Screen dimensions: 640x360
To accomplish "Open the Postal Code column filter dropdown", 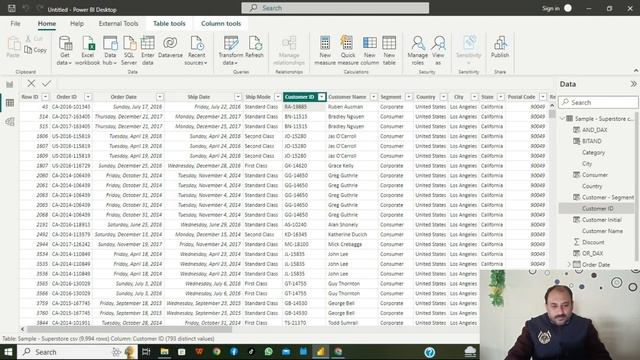I will tap(542, 97).
